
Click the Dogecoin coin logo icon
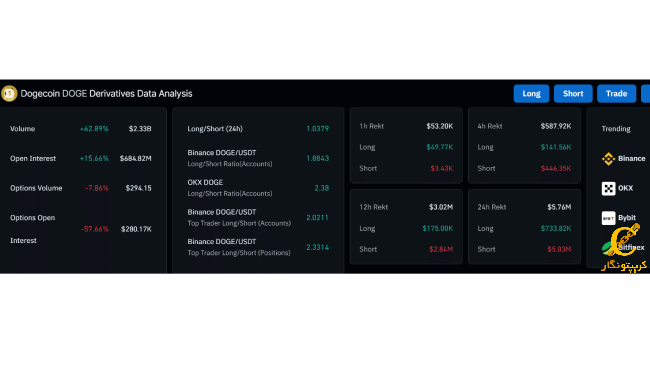pos(9,93)
